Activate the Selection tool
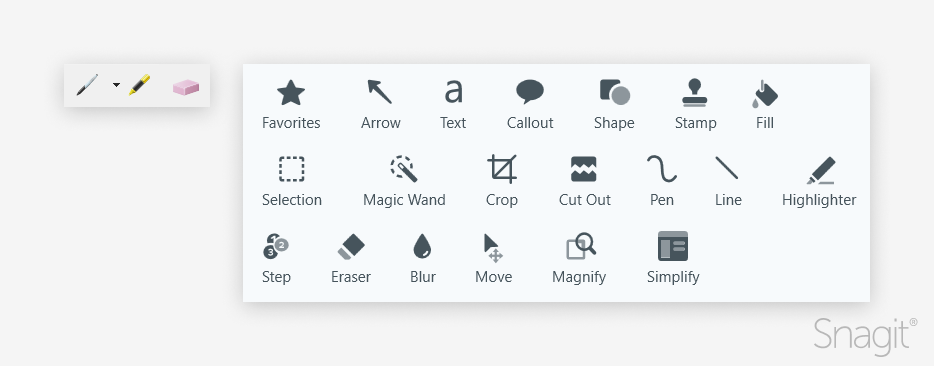The width and height of the screenshot is (934, 366). [292, 182]
